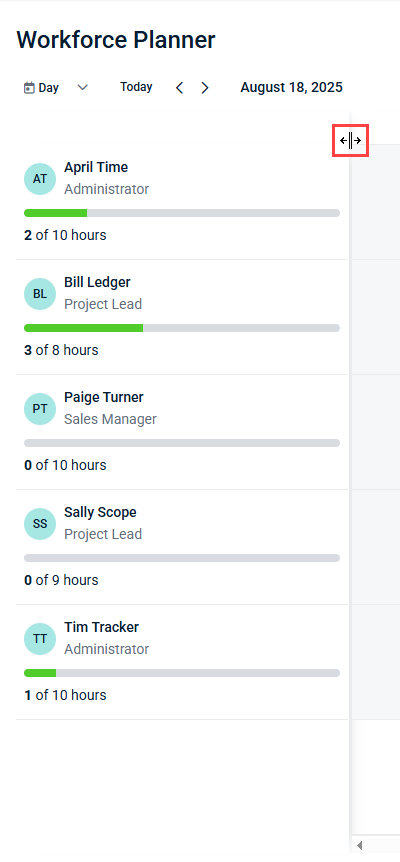Screen dimensions: 400x862
Task: Go to previous day arrow
Action: coord(179,87)
